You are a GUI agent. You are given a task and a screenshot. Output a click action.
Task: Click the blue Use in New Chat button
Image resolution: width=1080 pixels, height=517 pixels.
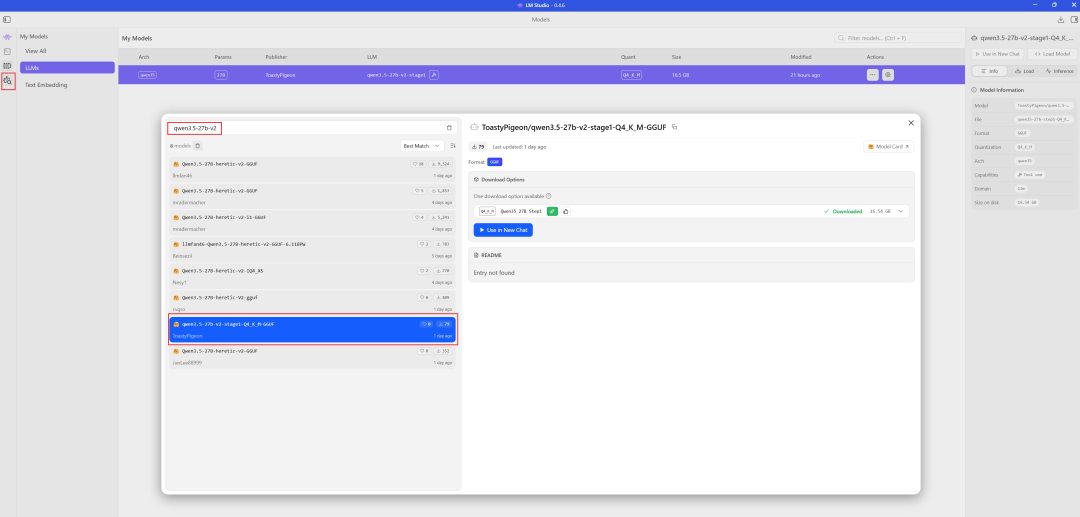tap(503, 230)
